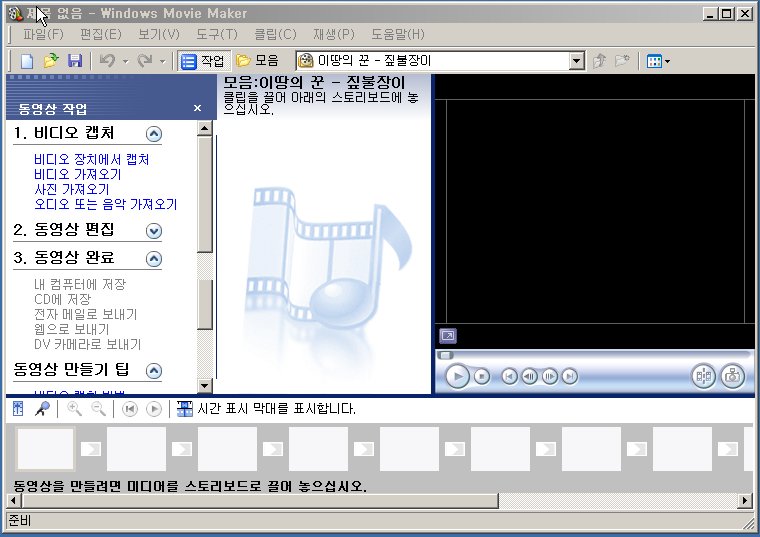Click 비디오 가져오기 link
The image size is (760, 537).
pos(78,174)
